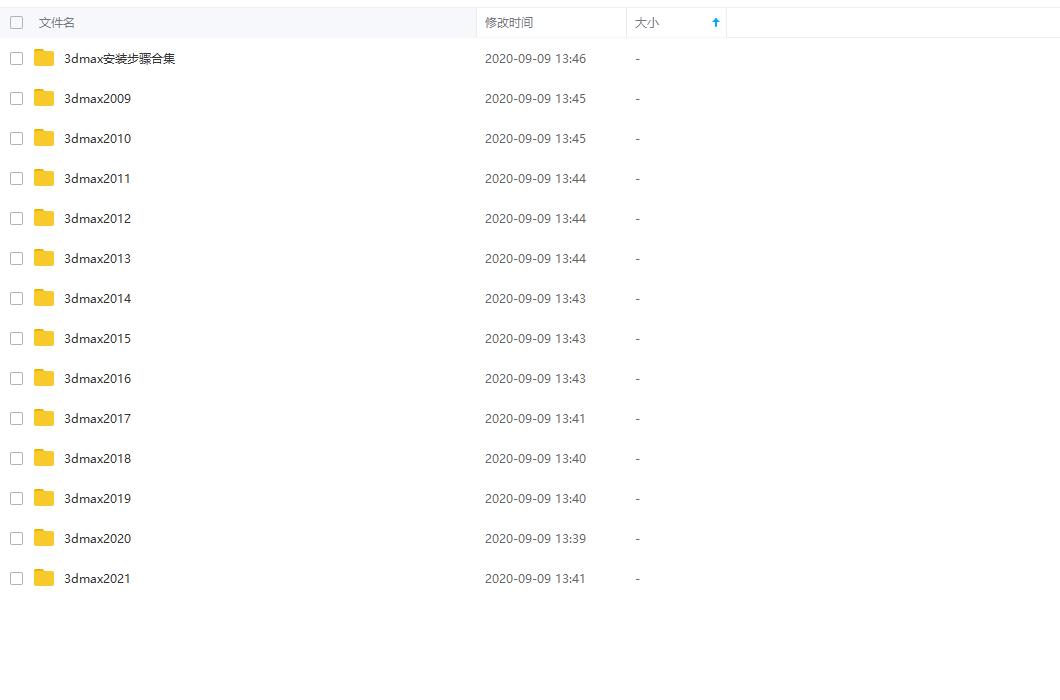Click the 3dmax2014 folder icon

click(x=44, y=298)
